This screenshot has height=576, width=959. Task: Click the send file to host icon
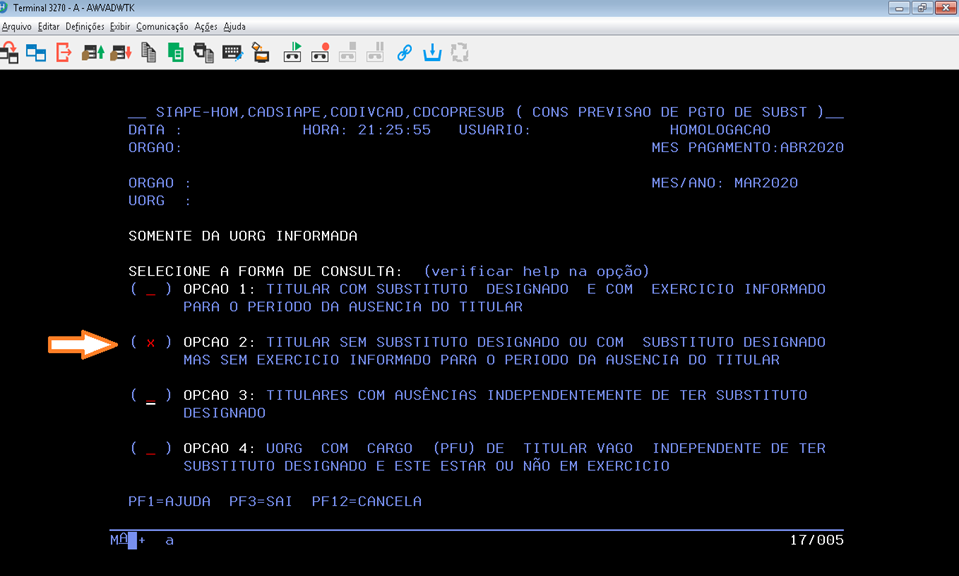pyautogui.click(x=93, y=53)
